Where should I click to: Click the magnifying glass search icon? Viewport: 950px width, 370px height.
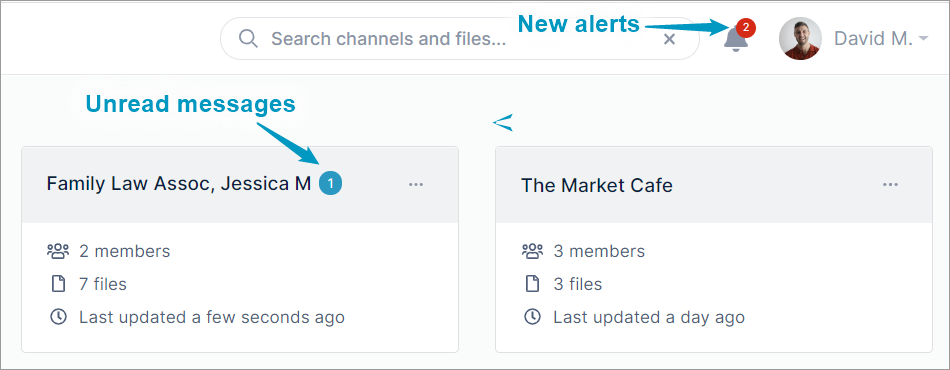pos(248,39)
